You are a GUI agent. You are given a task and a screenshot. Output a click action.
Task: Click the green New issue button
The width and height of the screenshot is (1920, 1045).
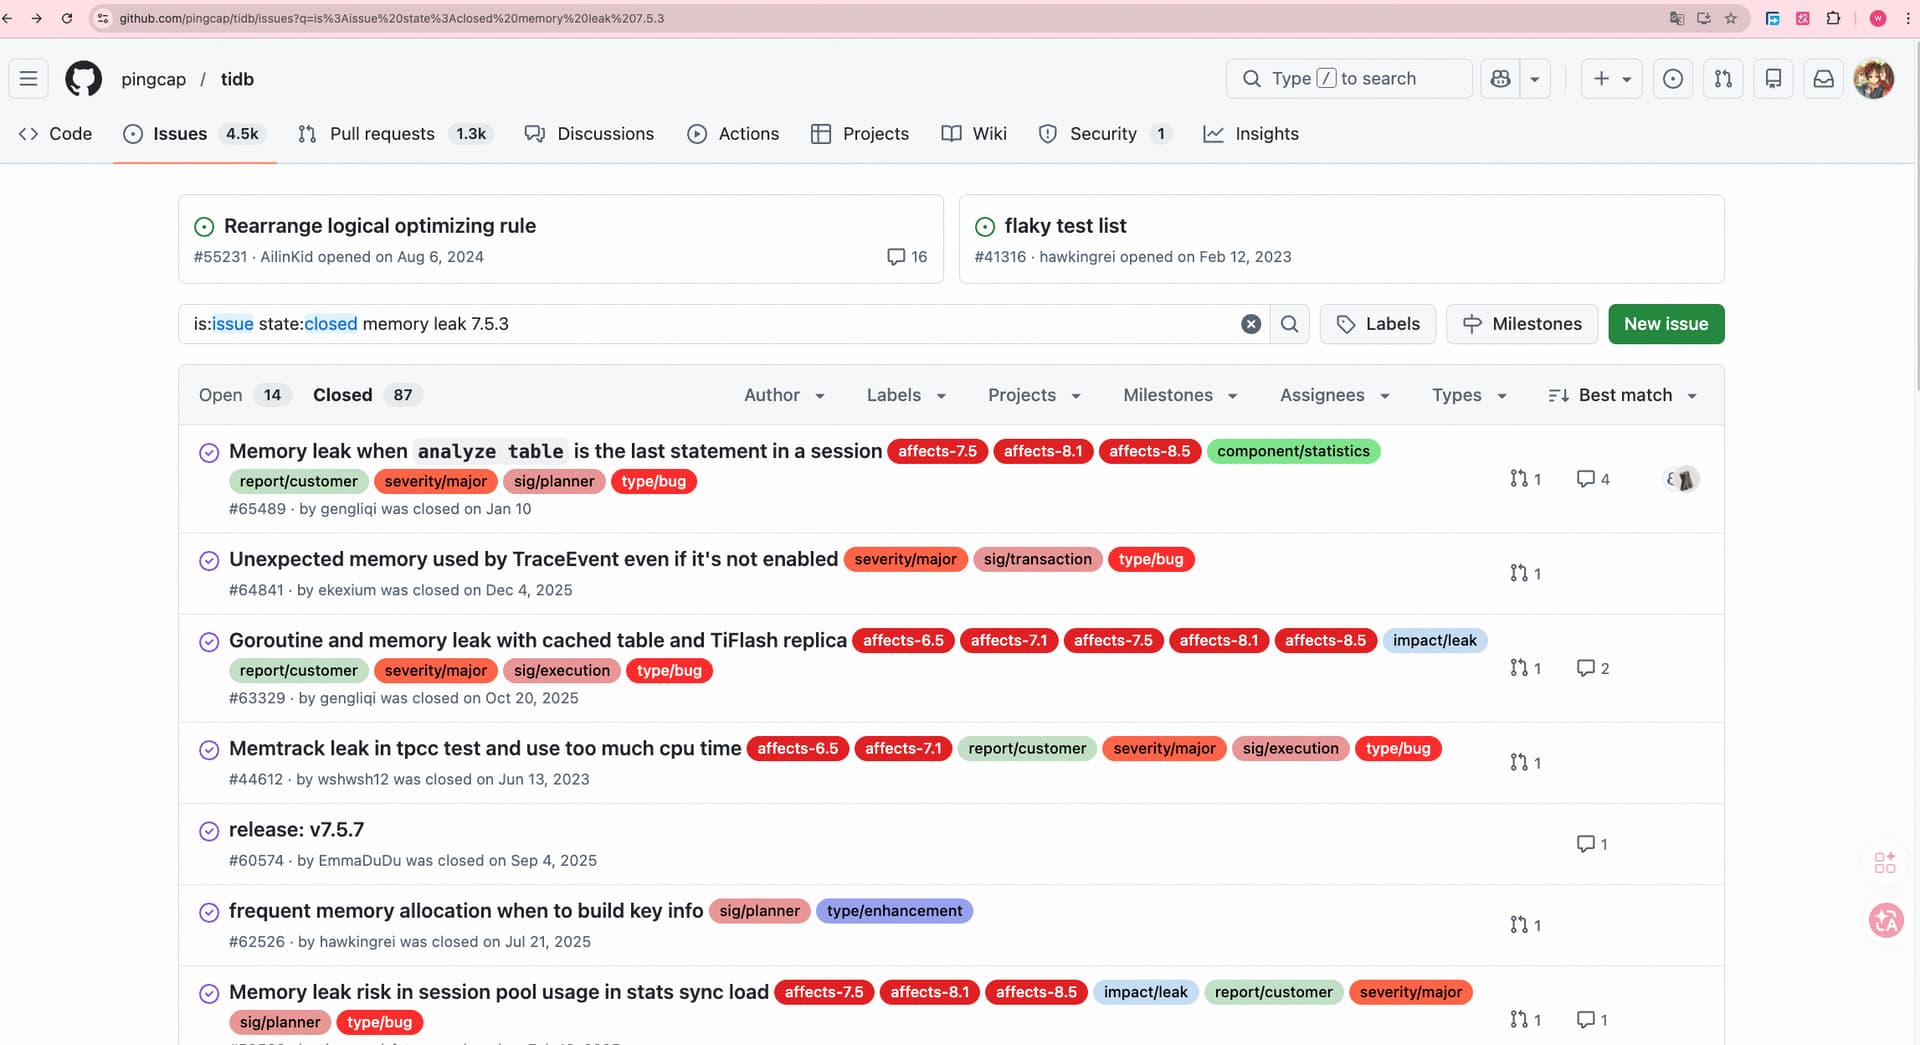(1666, 324)
